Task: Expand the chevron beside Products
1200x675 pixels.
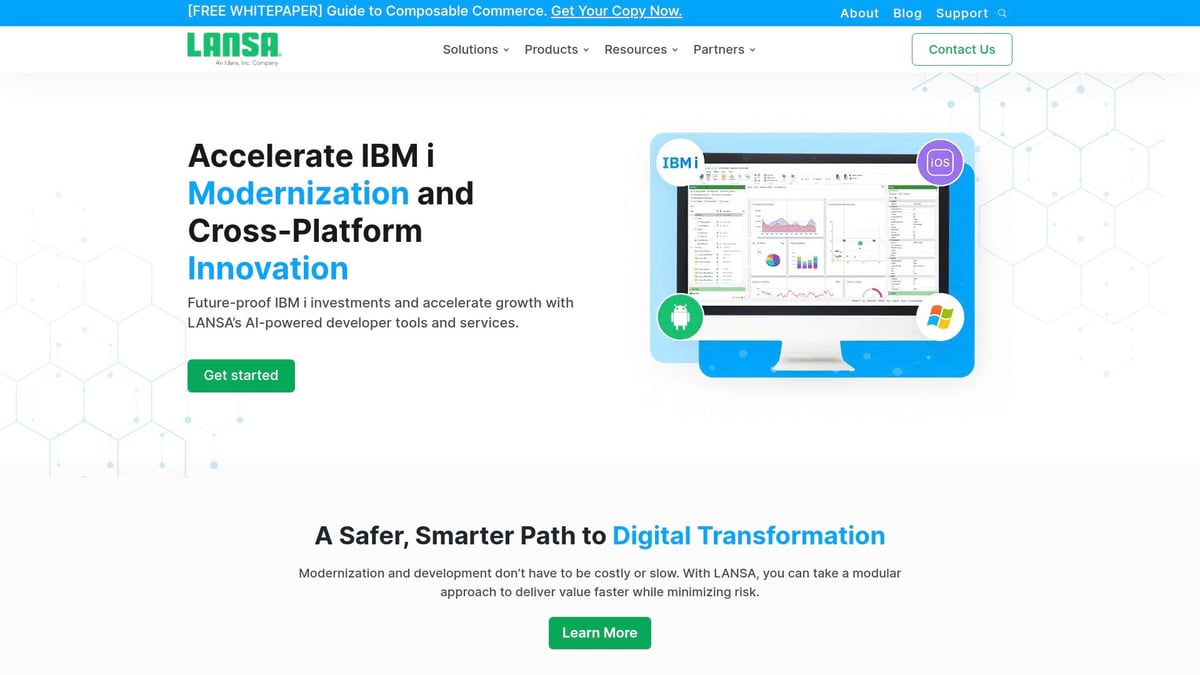Action: point(586,50)
